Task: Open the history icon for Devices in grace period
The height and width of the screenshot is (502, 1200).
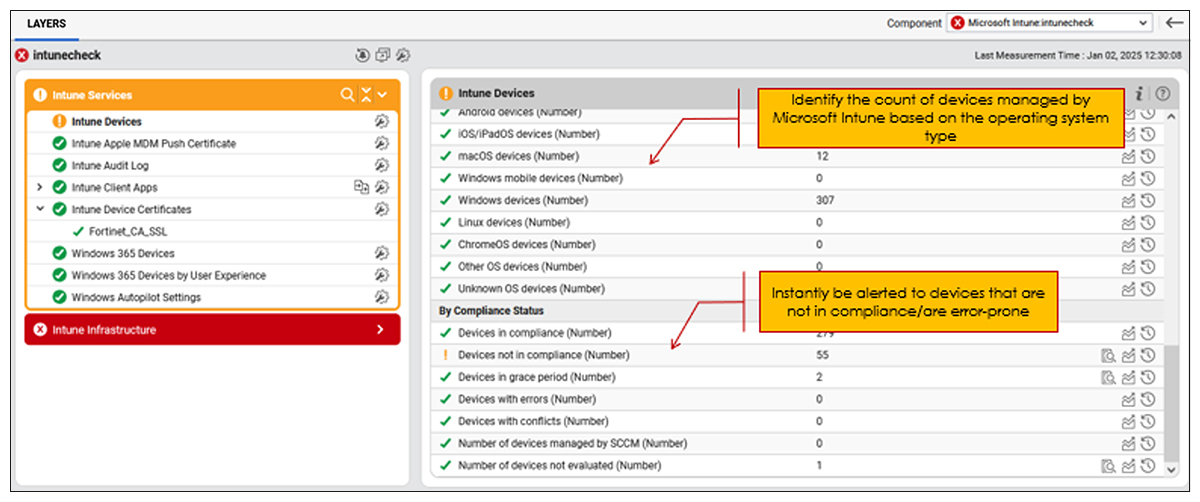Action: (1148, 377)
